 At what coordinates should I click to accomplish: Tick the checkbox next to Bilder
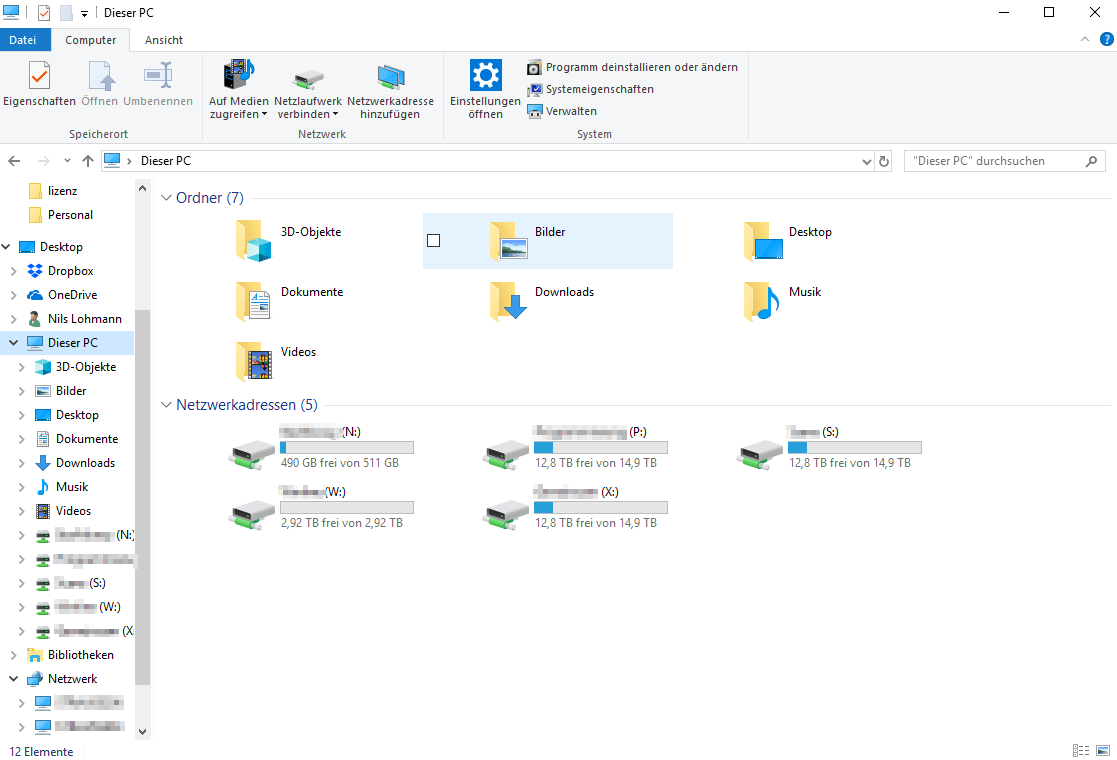point(433,240)
